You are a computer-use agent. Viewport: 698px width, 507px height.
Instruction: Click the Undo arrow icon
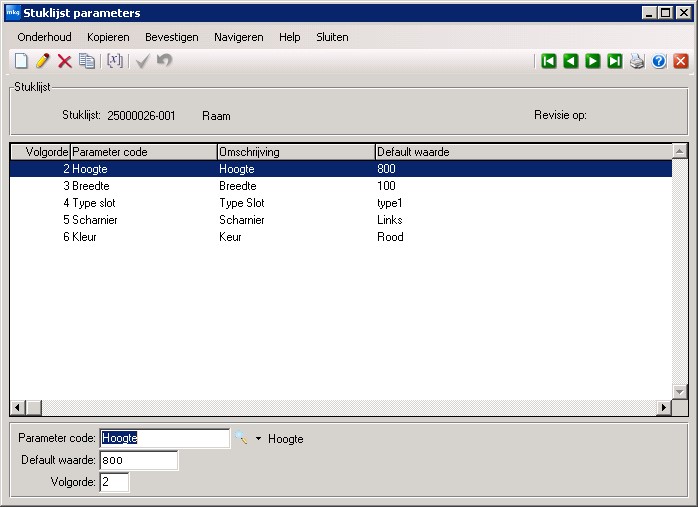164,60
